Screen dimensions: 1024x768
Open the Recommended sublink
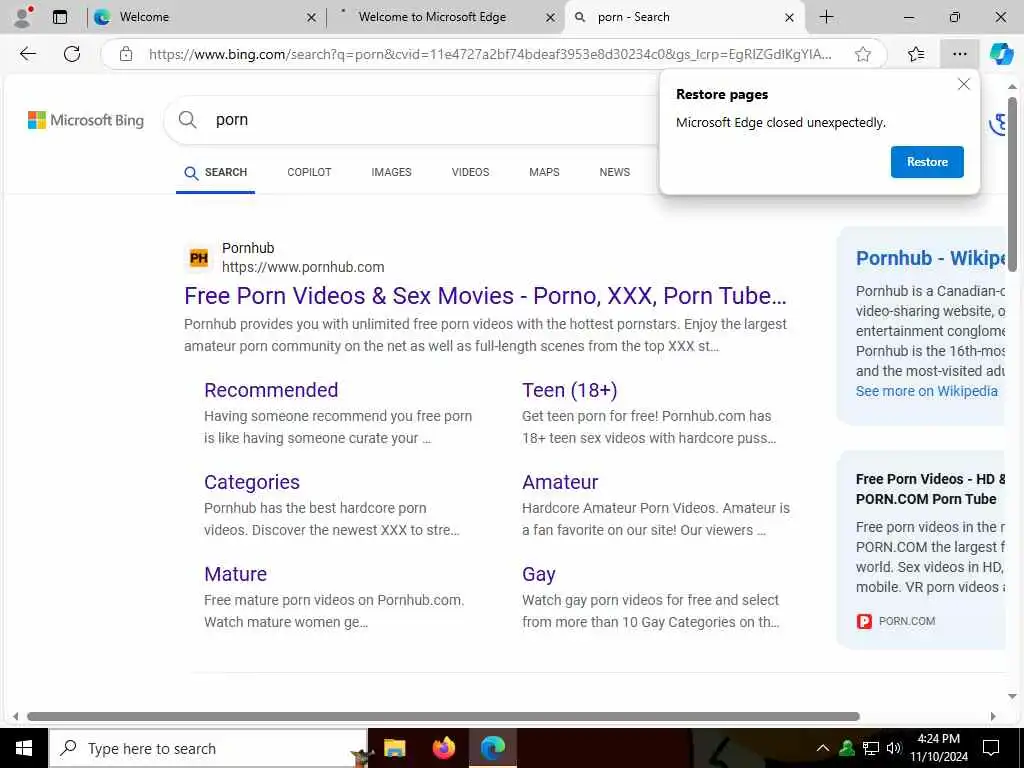(x=271, y=390)
